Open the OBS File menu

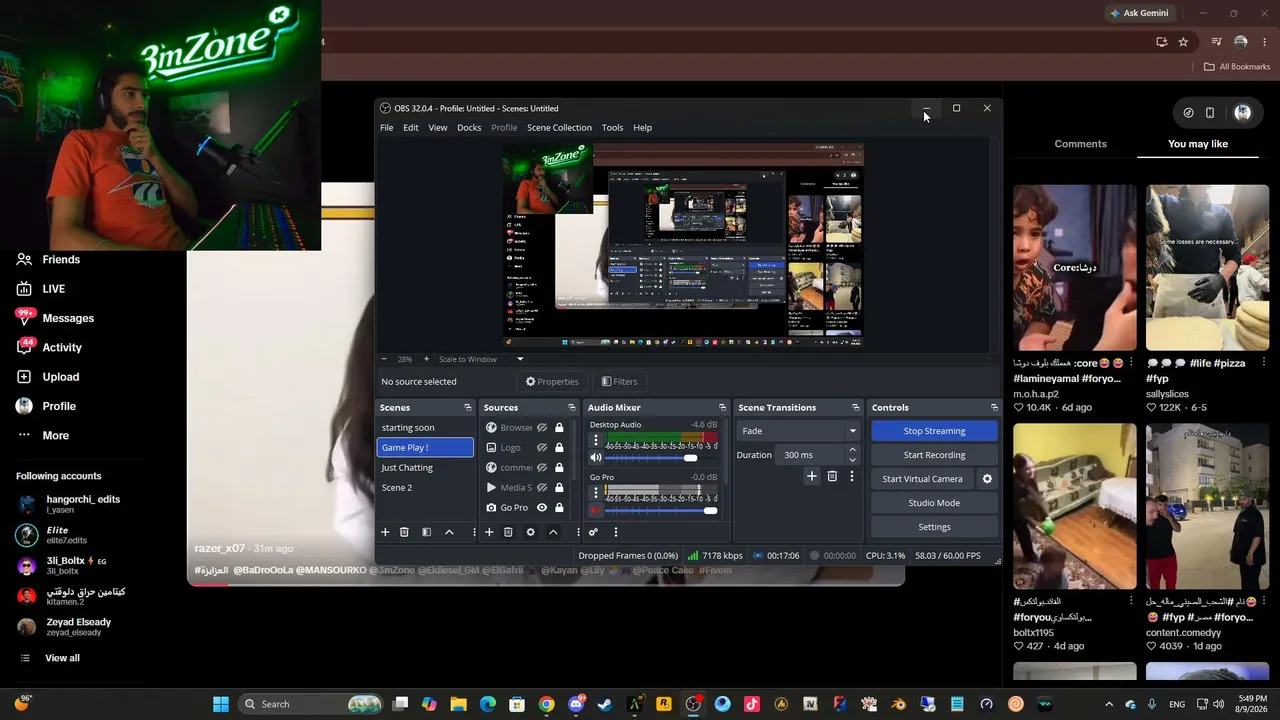386,128
